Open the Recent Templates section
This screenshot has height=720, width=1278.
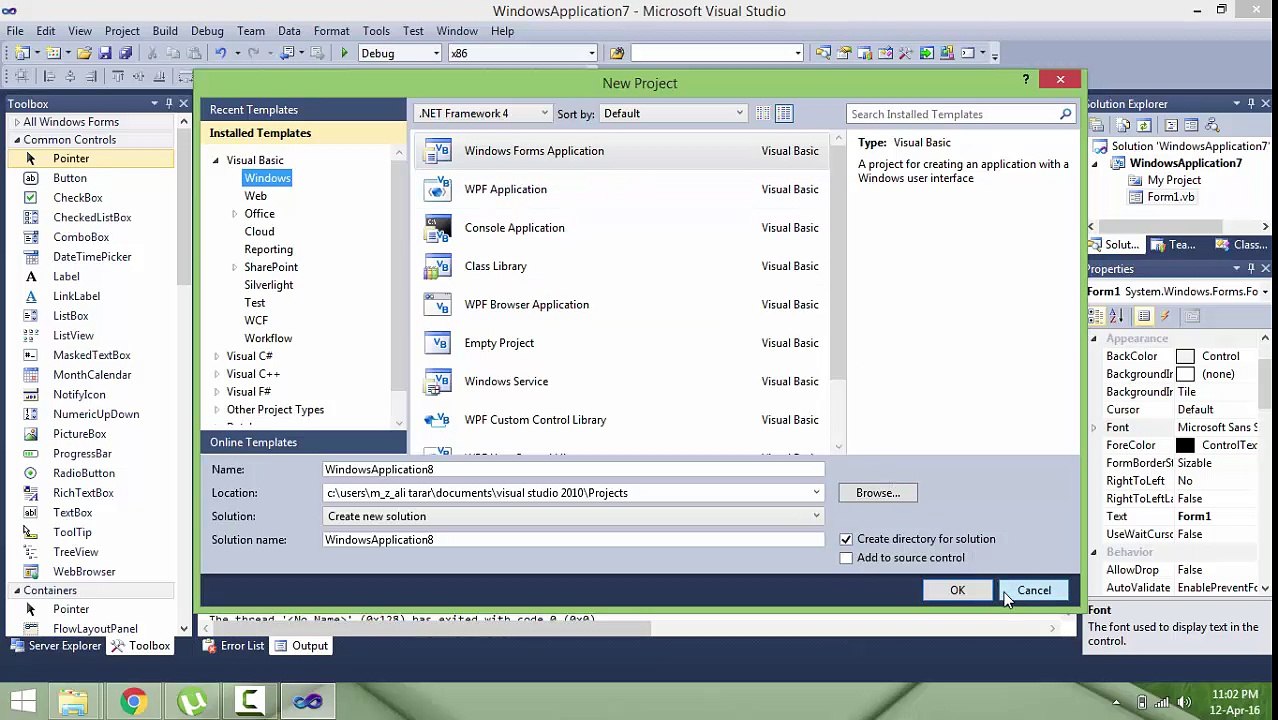pyautogui.click(x=304, y=110)
